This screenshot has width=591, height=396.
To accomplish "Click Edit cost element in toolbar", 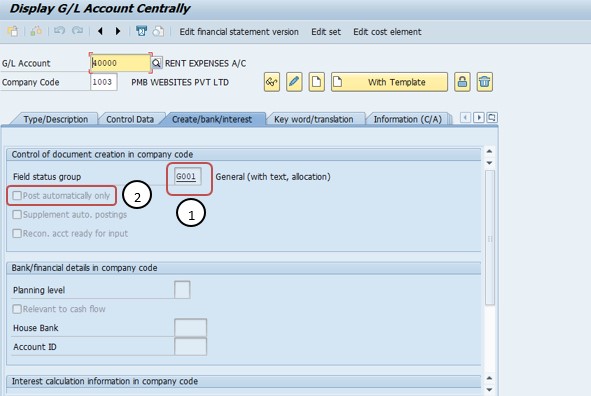I will 387,32.
